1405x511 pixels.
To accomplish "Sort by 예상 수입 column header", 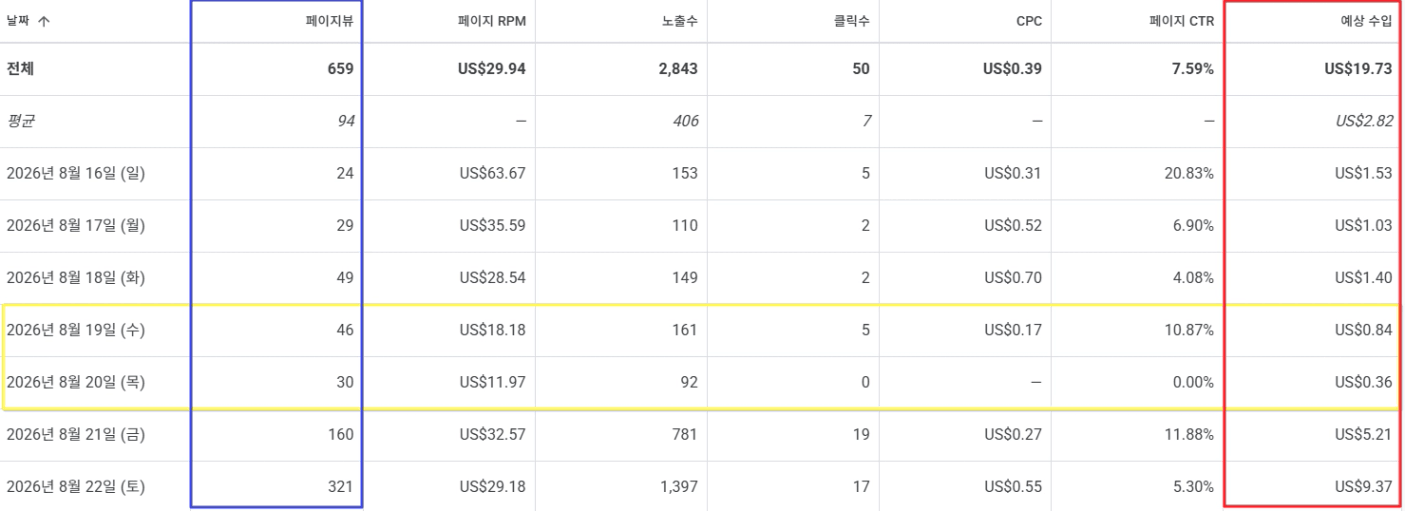I will (1366, 21).
